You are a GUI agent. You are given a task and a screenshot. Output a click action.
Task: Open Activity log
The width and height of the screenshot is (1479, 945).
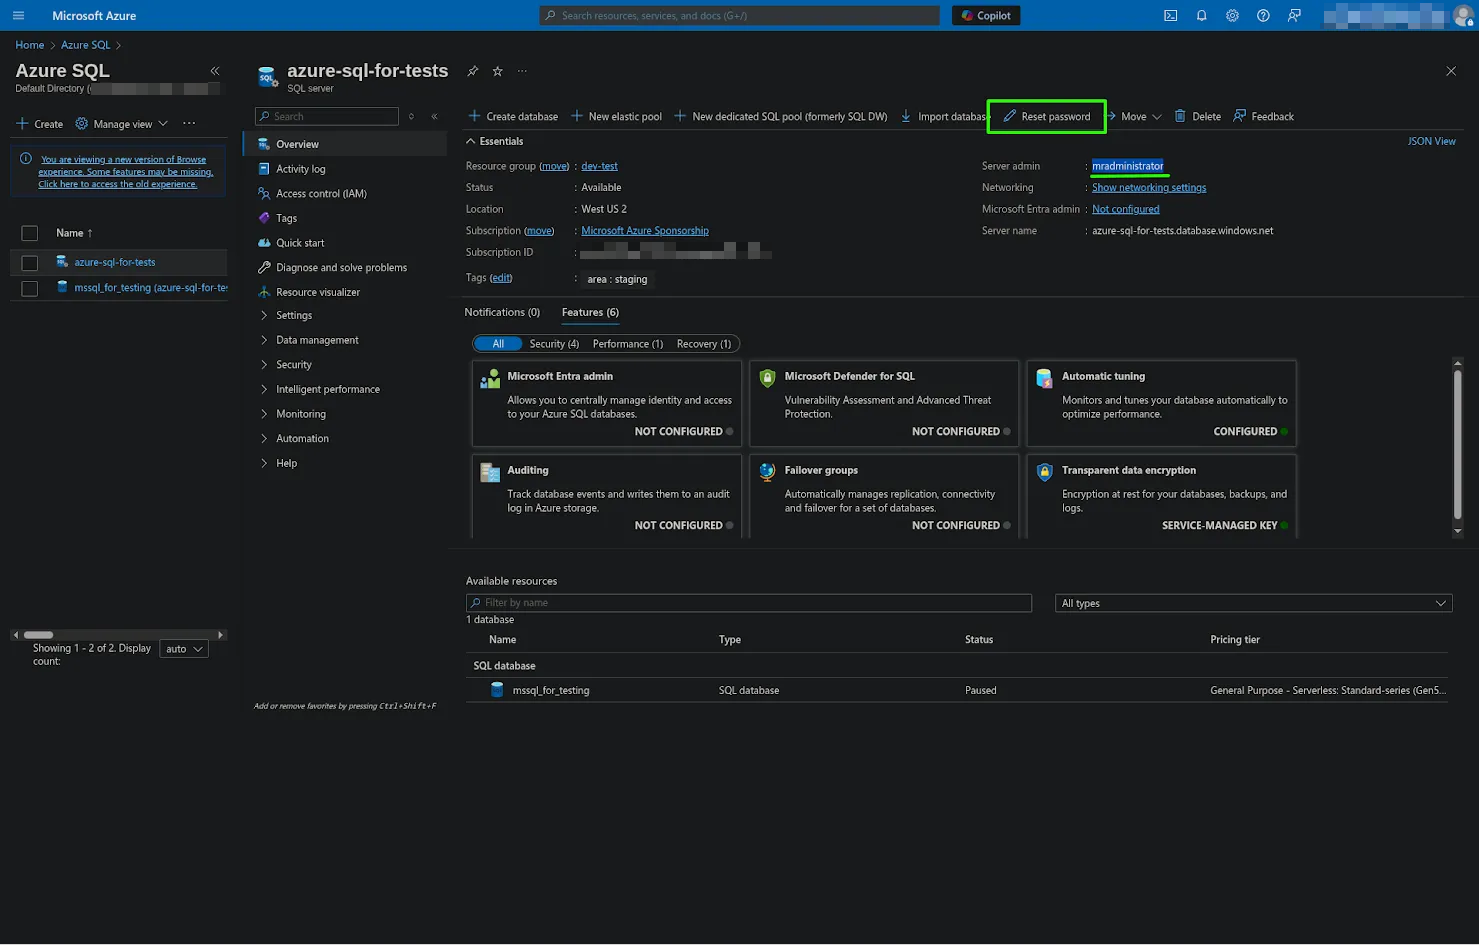tap(300, 169)
